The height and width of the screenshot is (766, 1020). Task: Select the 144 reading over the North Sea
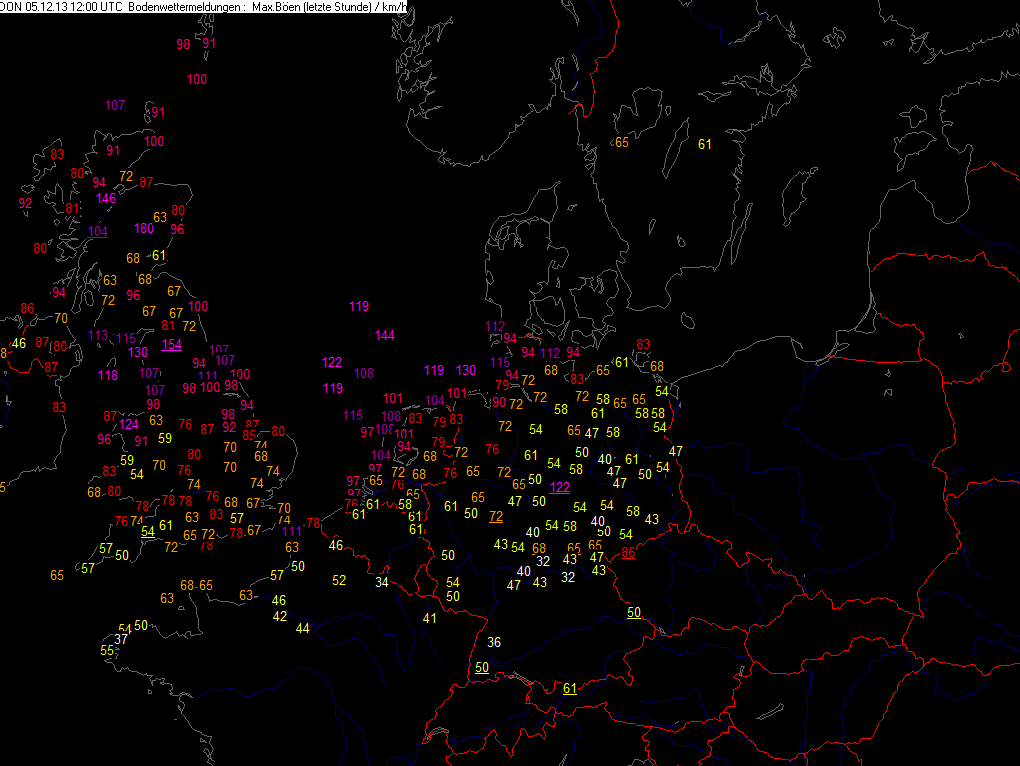384,336
